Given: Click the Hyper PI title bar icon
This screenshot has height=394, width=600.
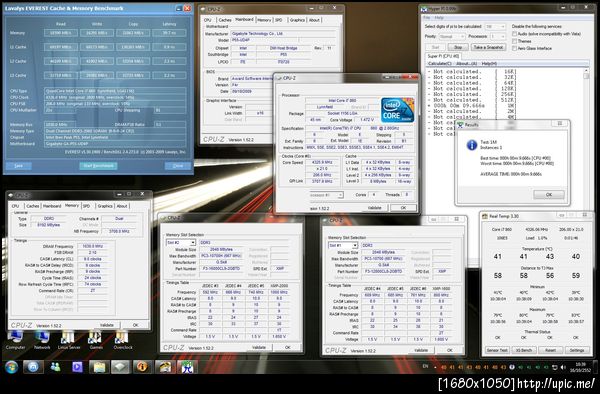Looking at the screenshot, I should pyautogui.click(x=424, y=9).
